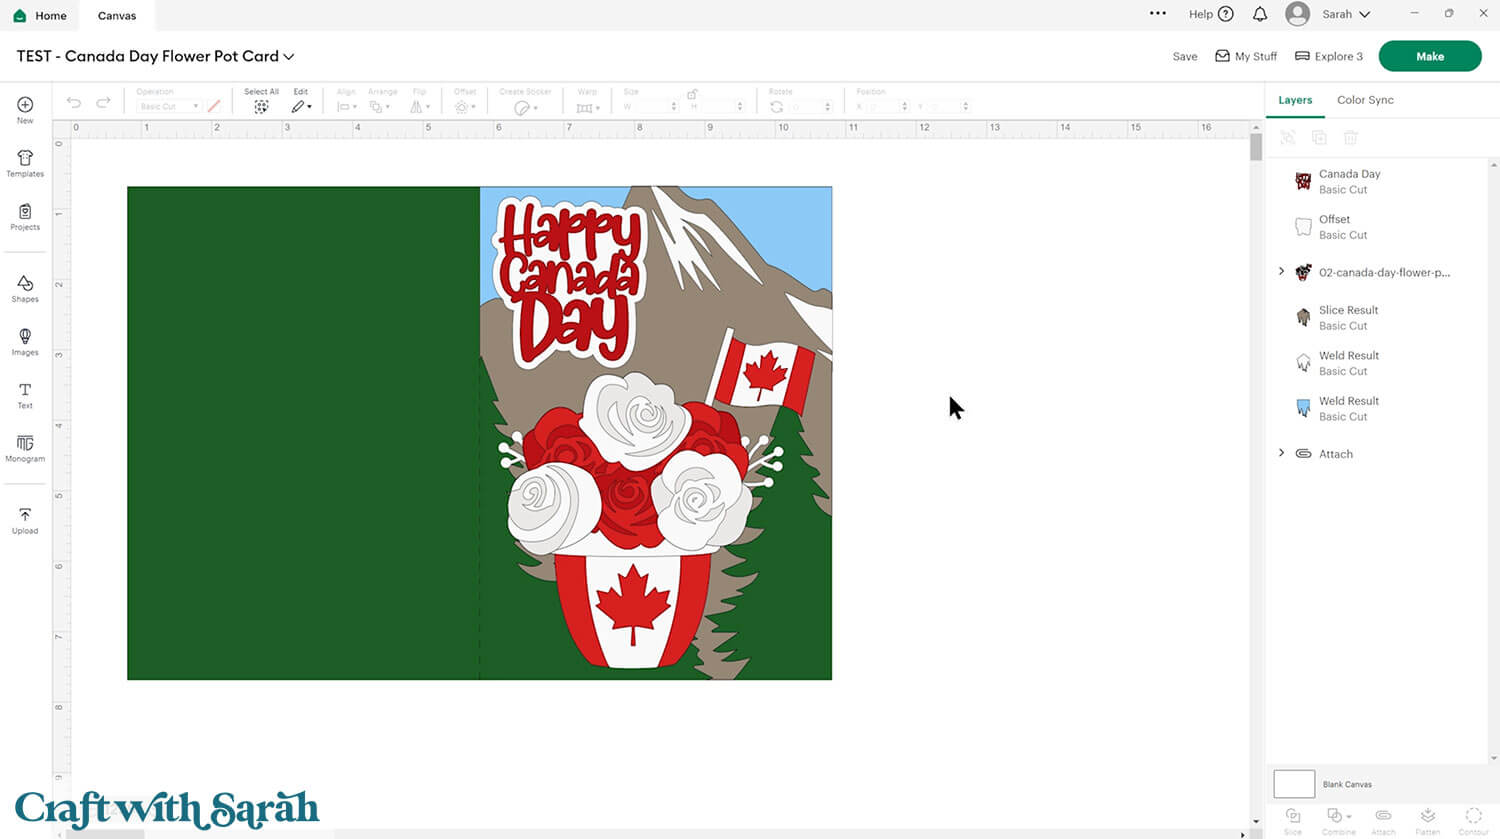Click the Duplicate layer icon
This screenshot has height=839, width=1500.
[x=1319, y=137]
